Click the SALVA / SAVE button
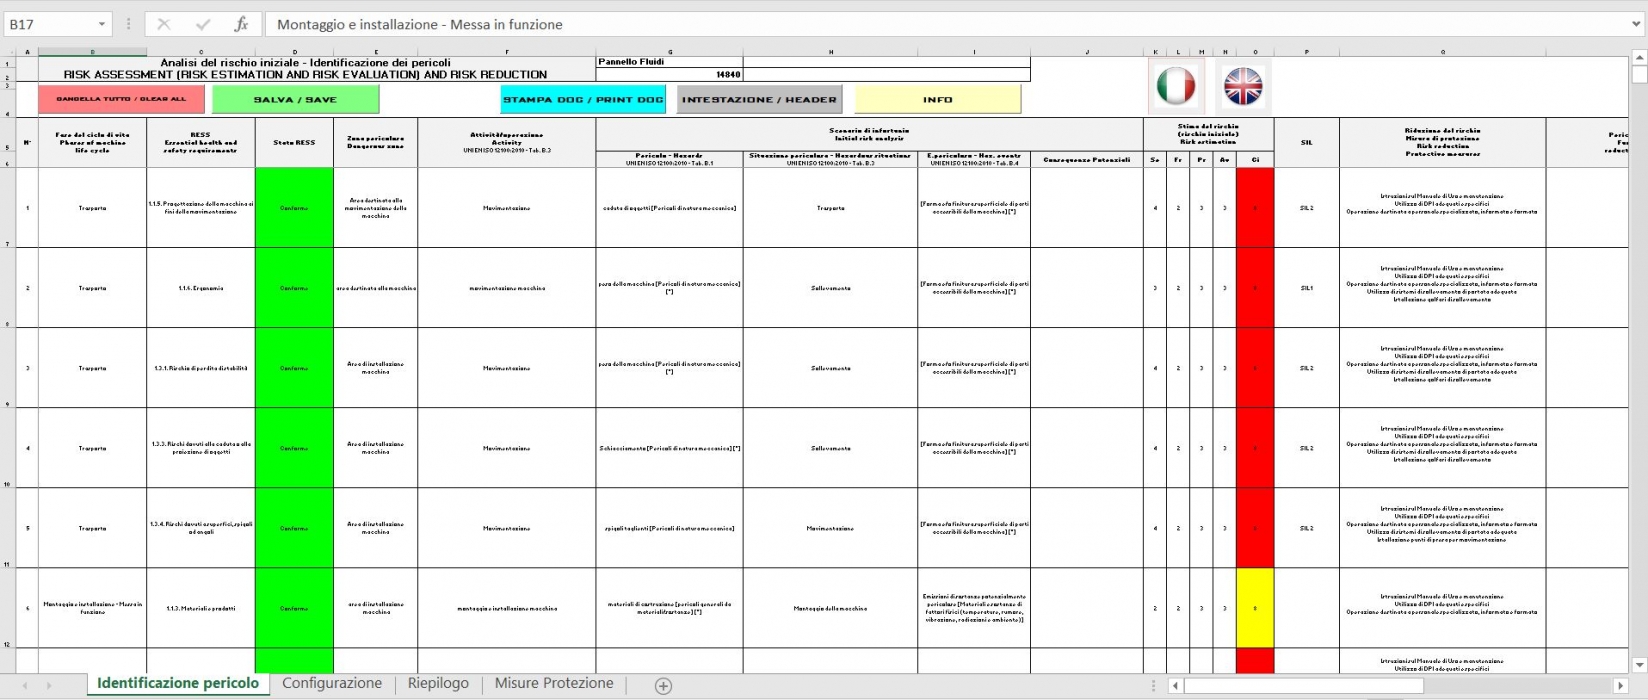 [295, 100]
